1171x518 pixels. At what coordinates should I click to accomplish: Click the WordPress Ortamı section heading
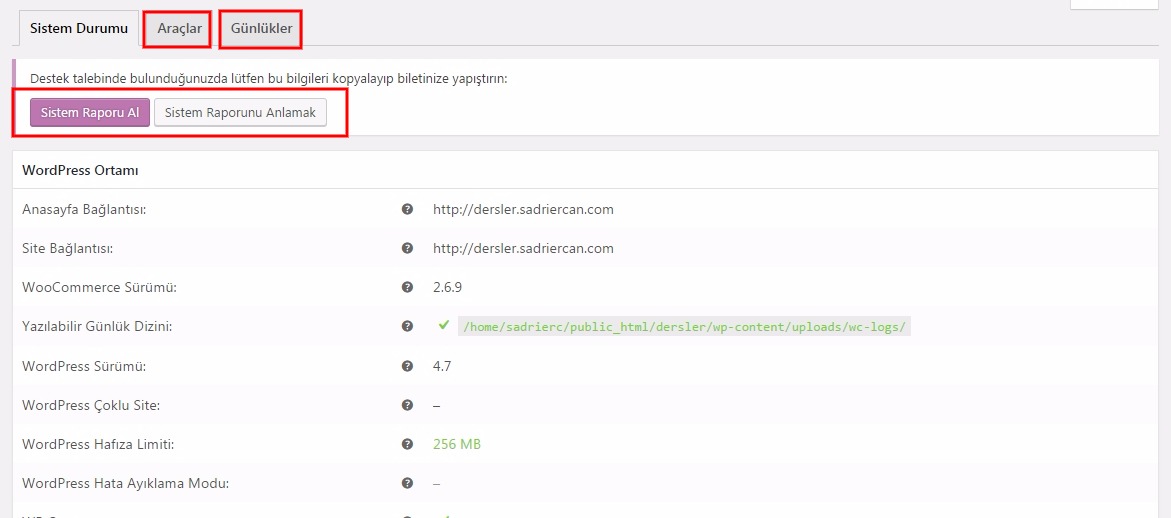81,170
